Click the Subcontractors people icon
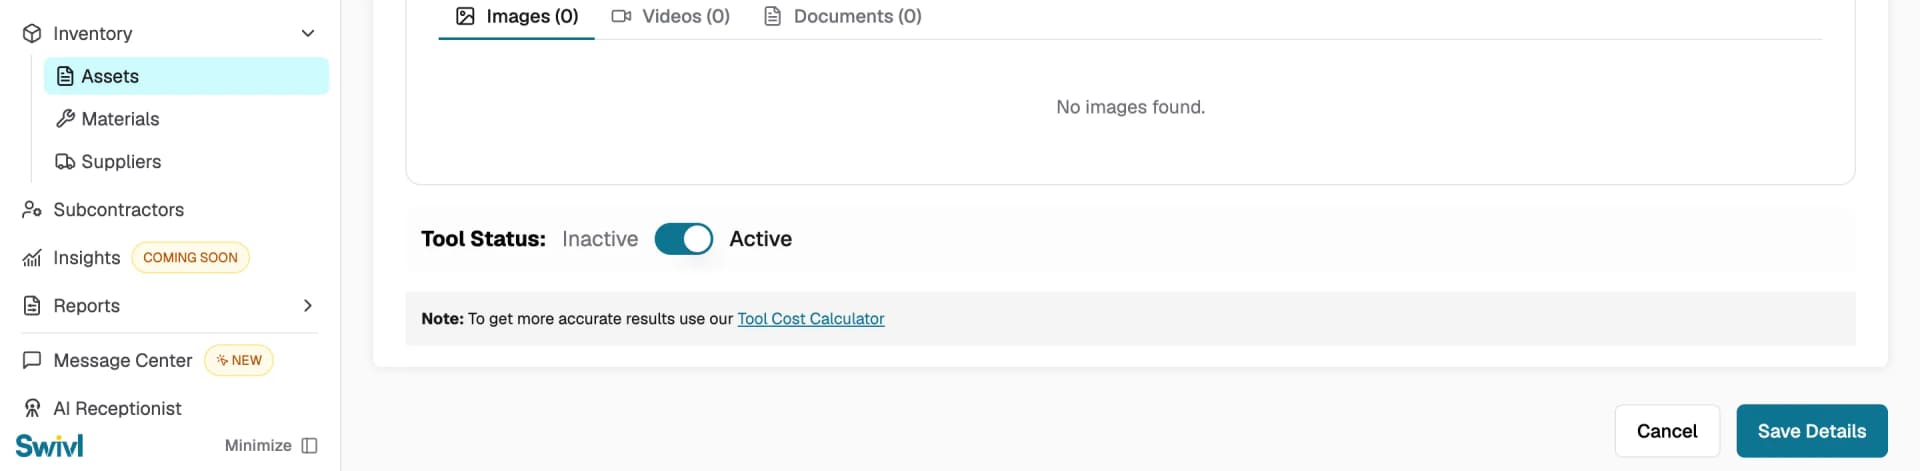 click(32, 210)
